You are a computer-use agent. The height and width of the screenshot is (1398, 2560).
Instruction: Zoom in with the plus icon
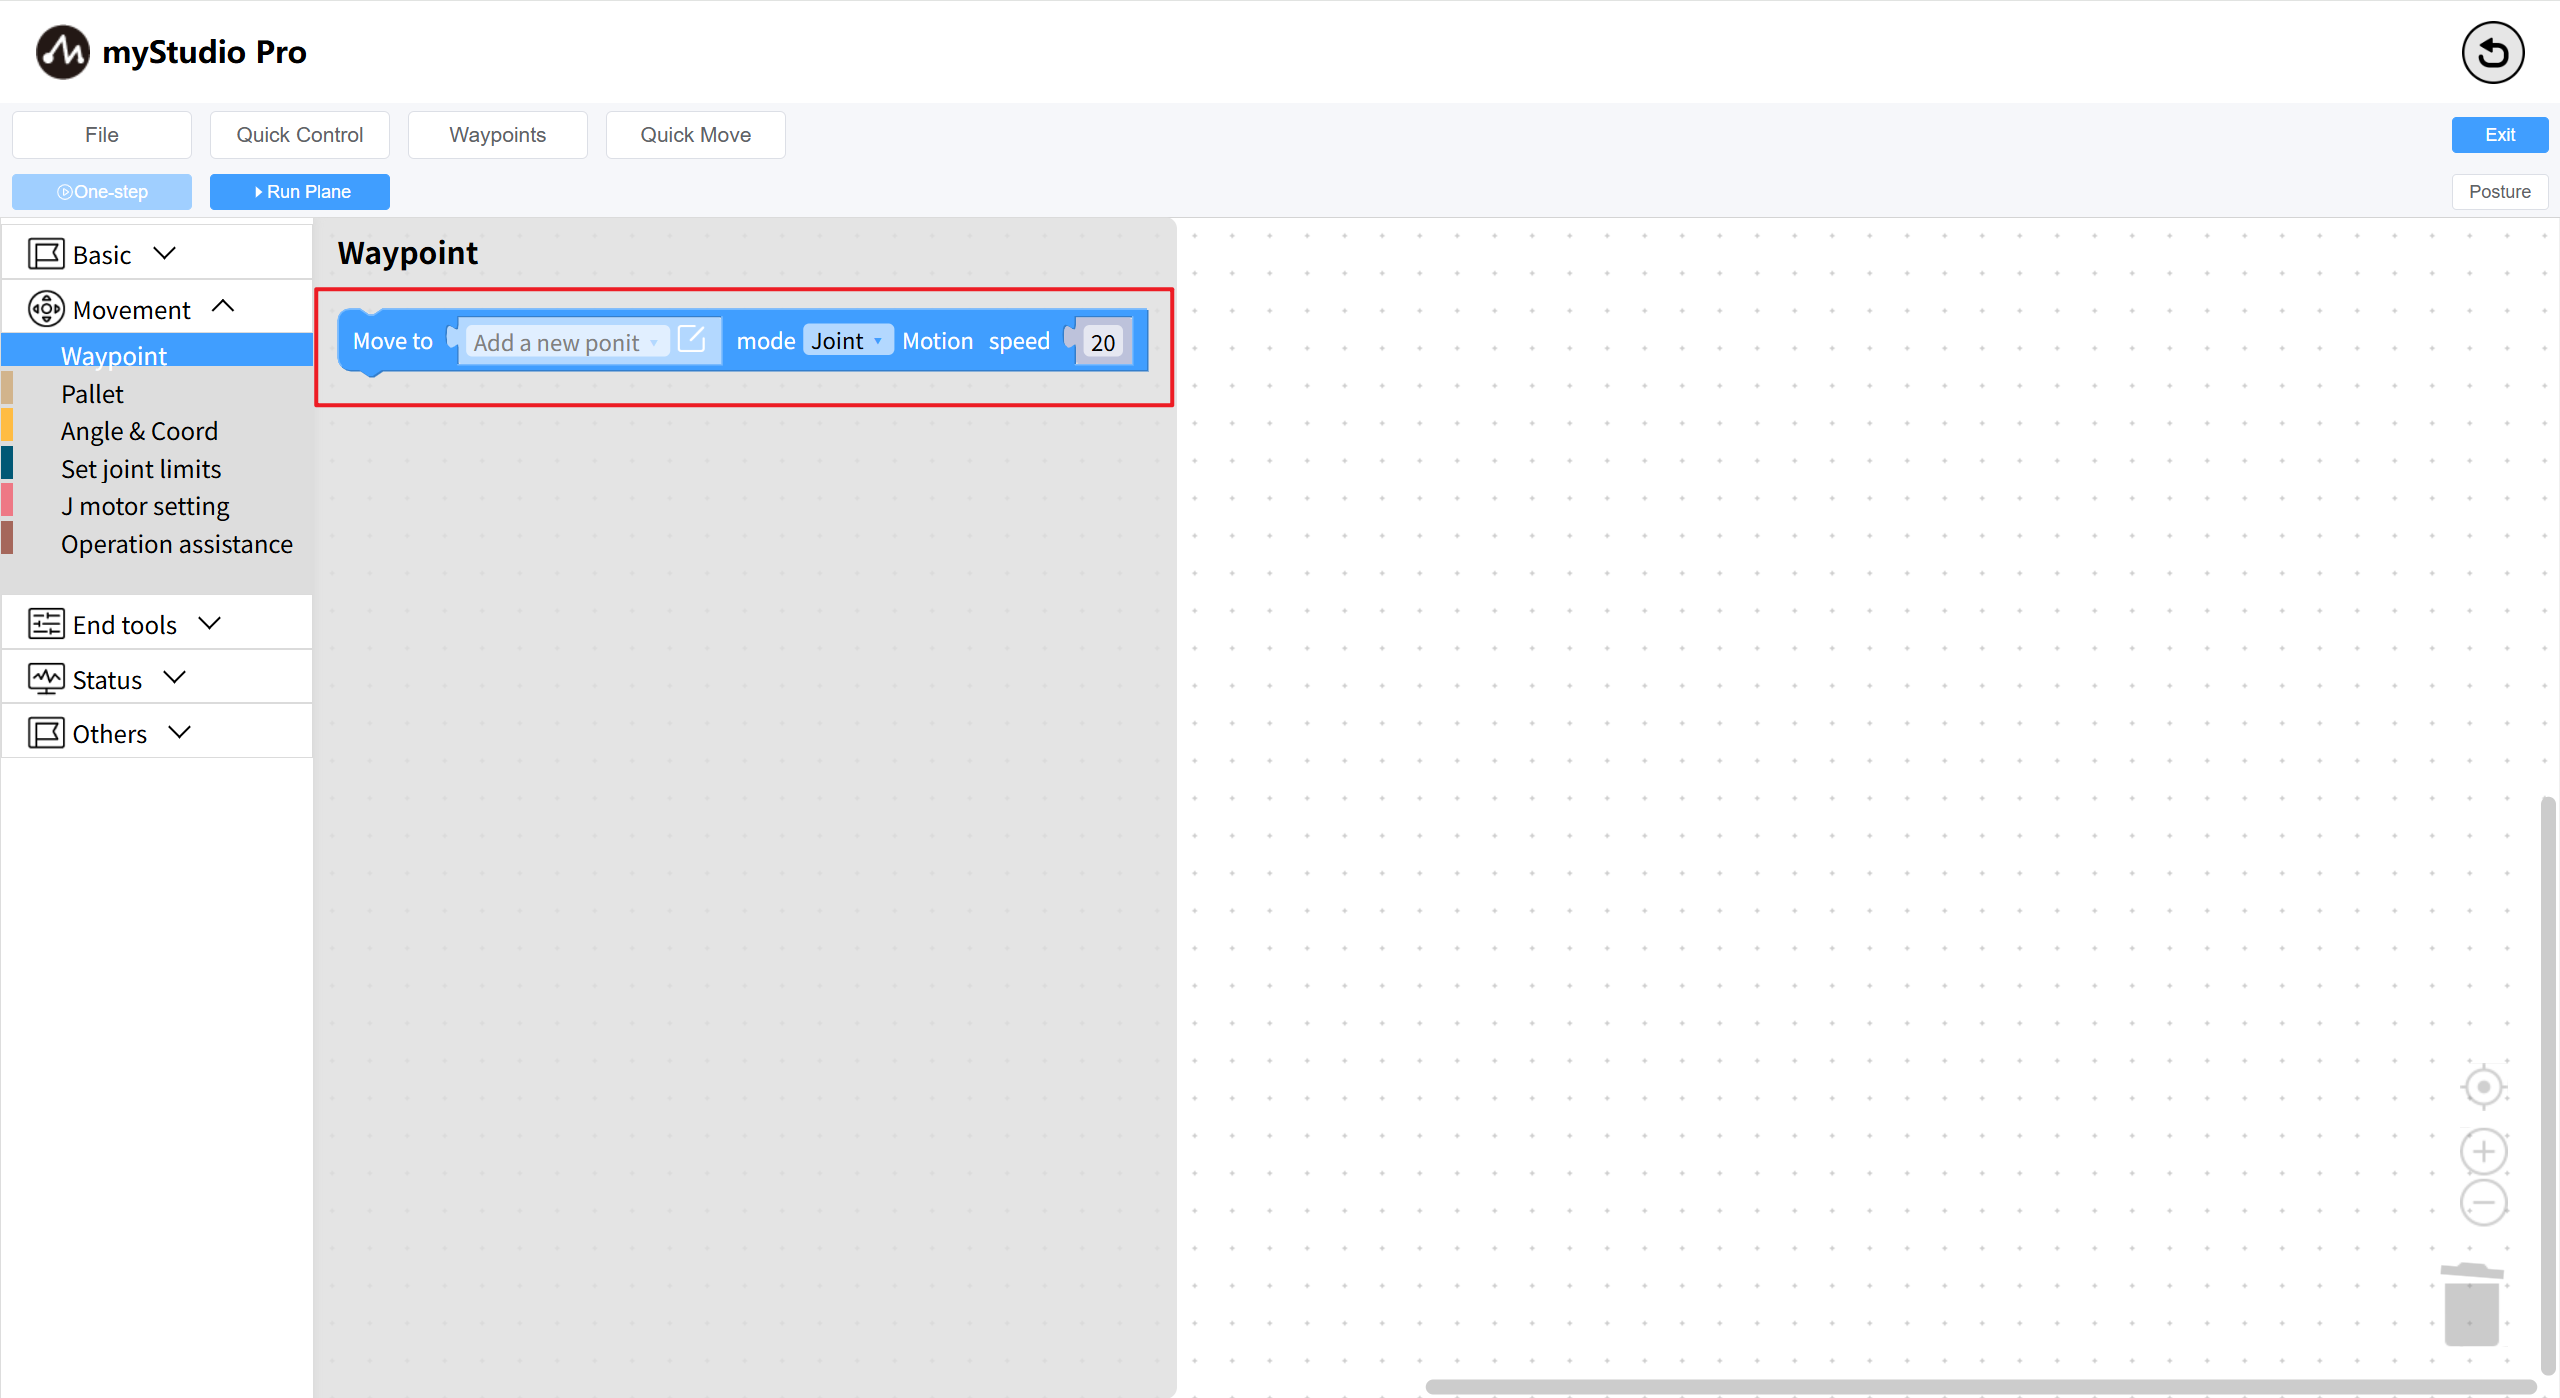click(2483, 1151)
